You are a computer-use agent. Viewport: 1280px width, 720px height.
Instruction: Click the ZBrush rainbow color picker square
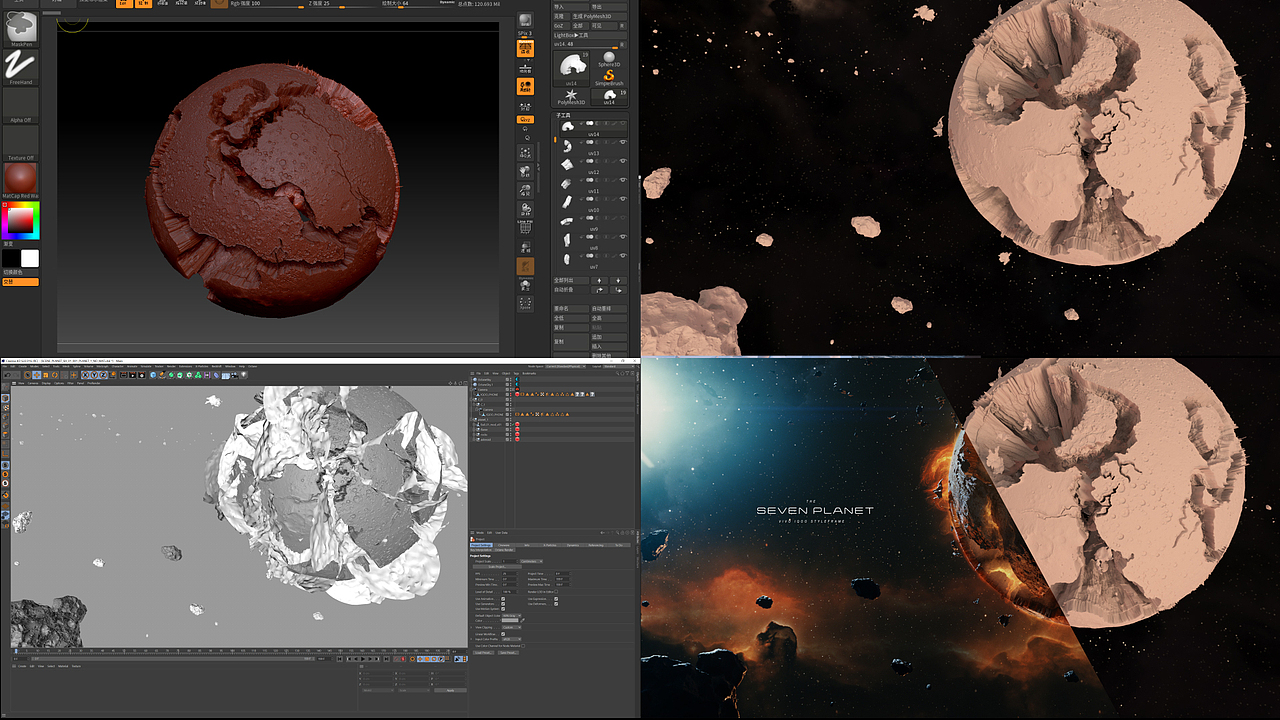point(20,220)
